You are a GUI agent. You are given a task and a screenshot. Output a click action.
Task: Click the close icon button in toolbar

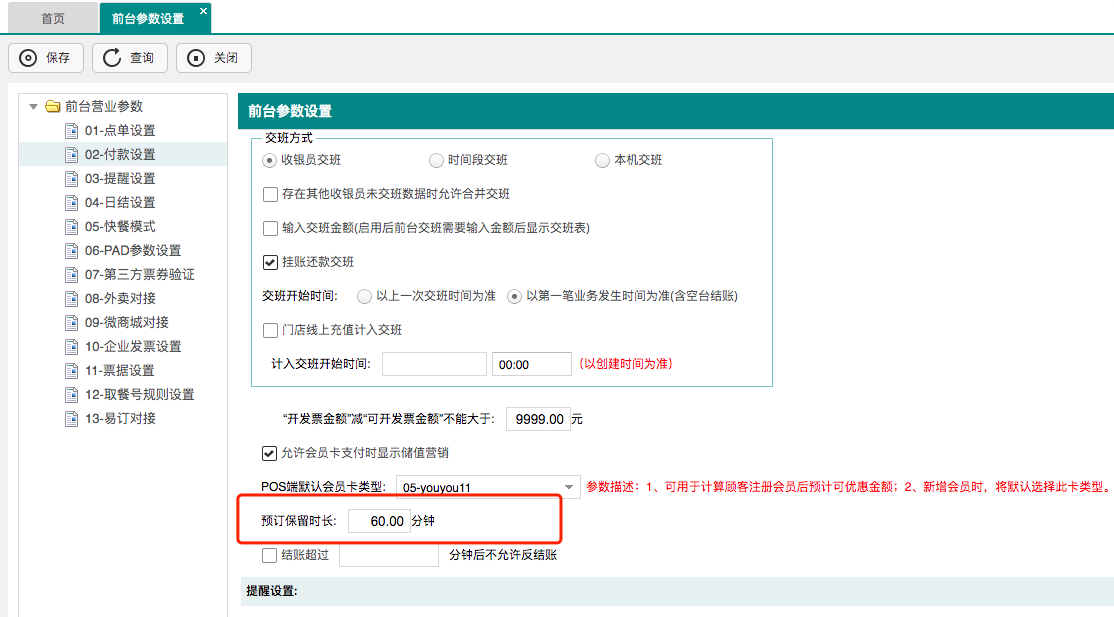pos(196,58)
